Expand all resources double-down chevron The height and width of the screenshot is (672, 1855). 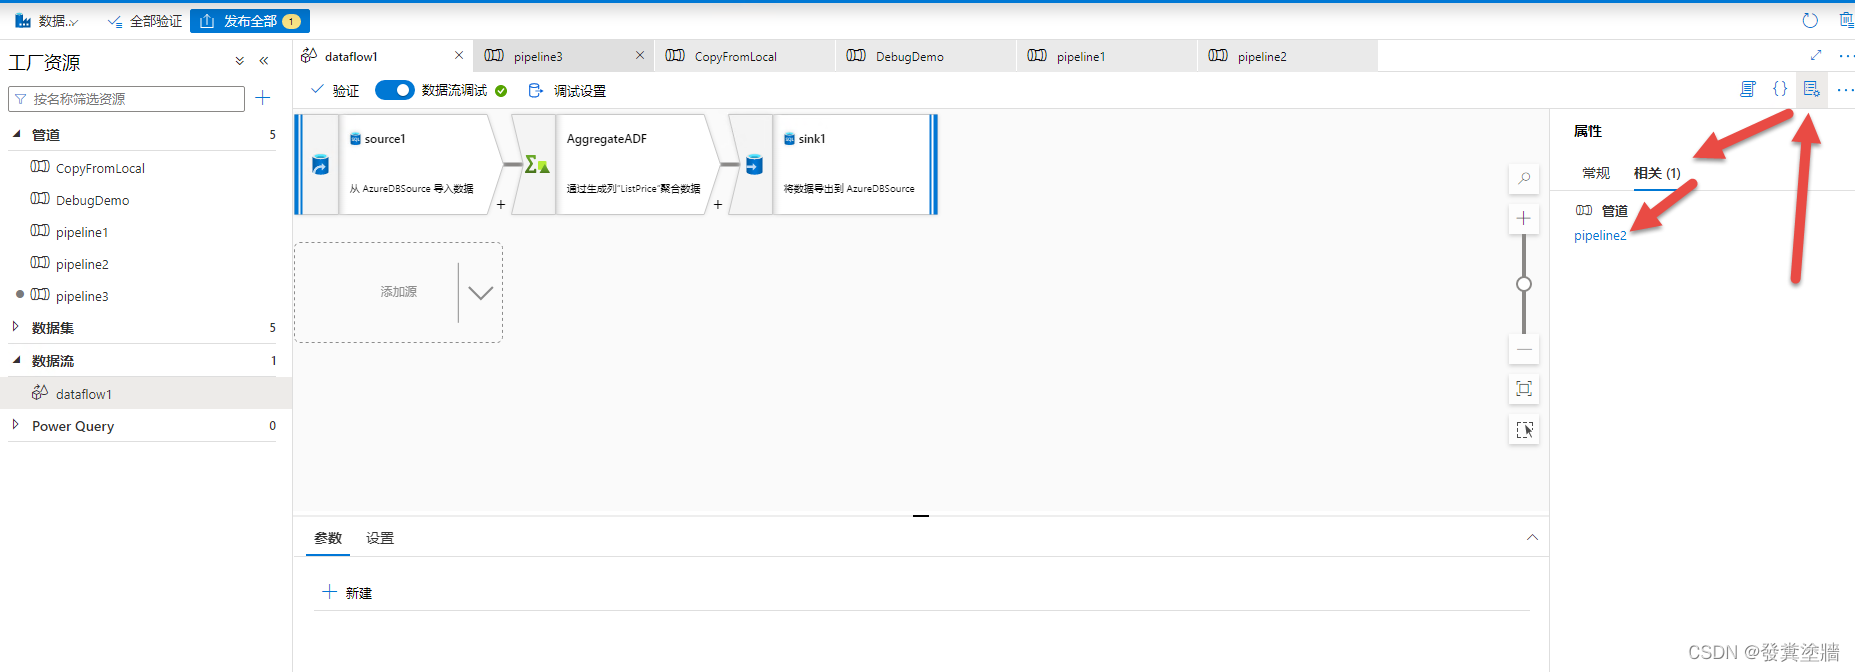pos(240,61)
